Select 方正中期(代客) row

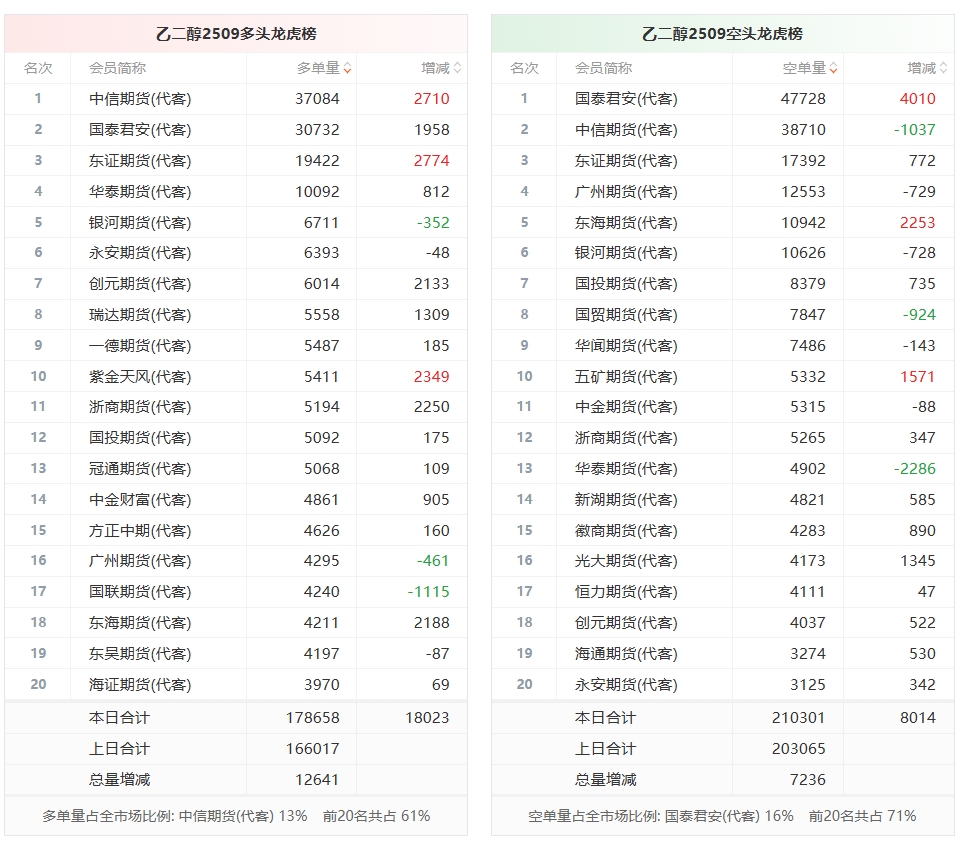236,530
